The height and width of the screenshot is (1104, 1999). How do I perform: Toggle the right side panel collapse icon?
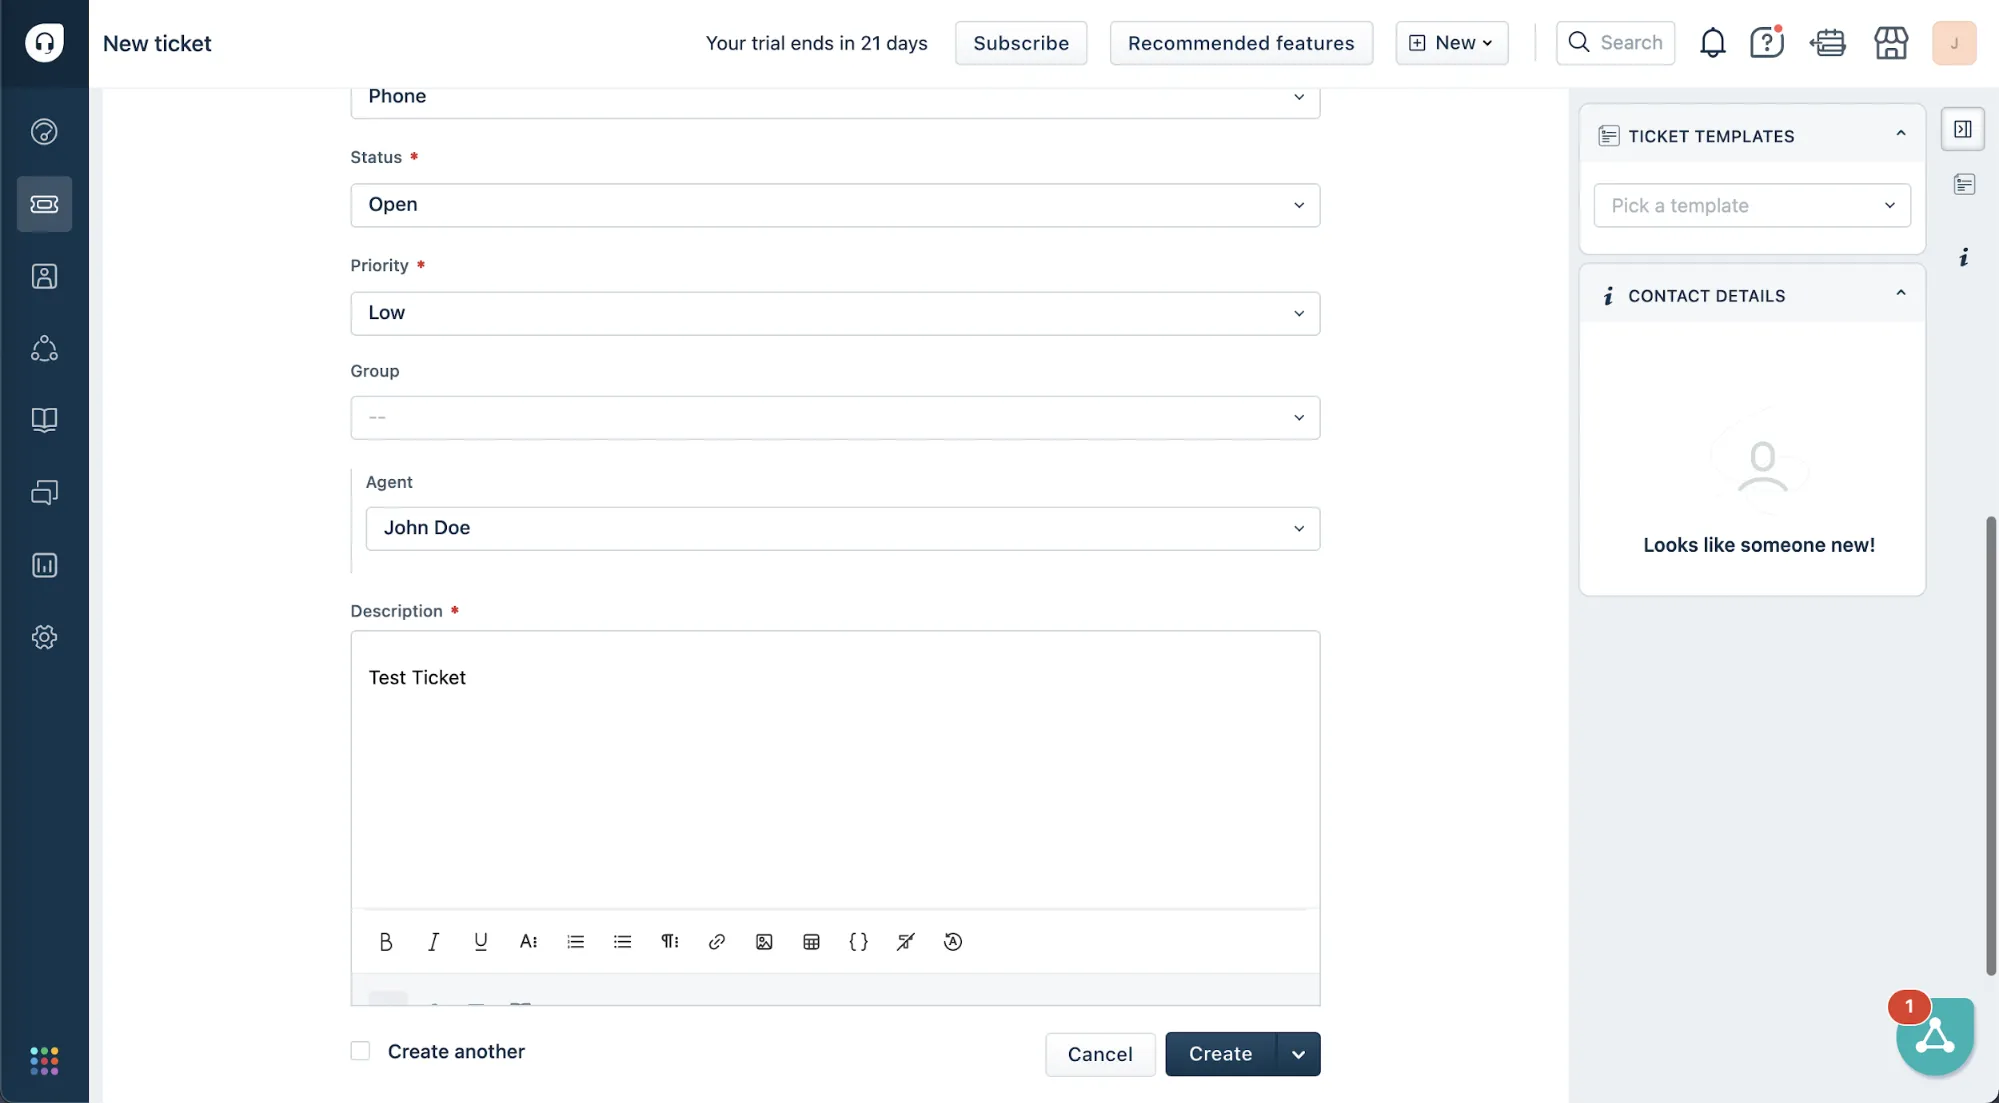pos(1962,129)
